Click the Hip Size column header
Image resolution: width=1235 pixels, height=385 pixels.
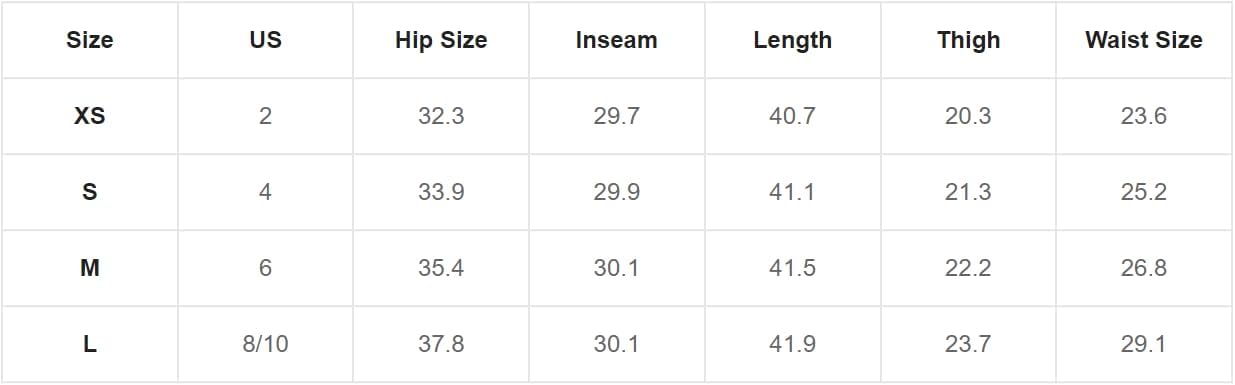coord(441,40)
